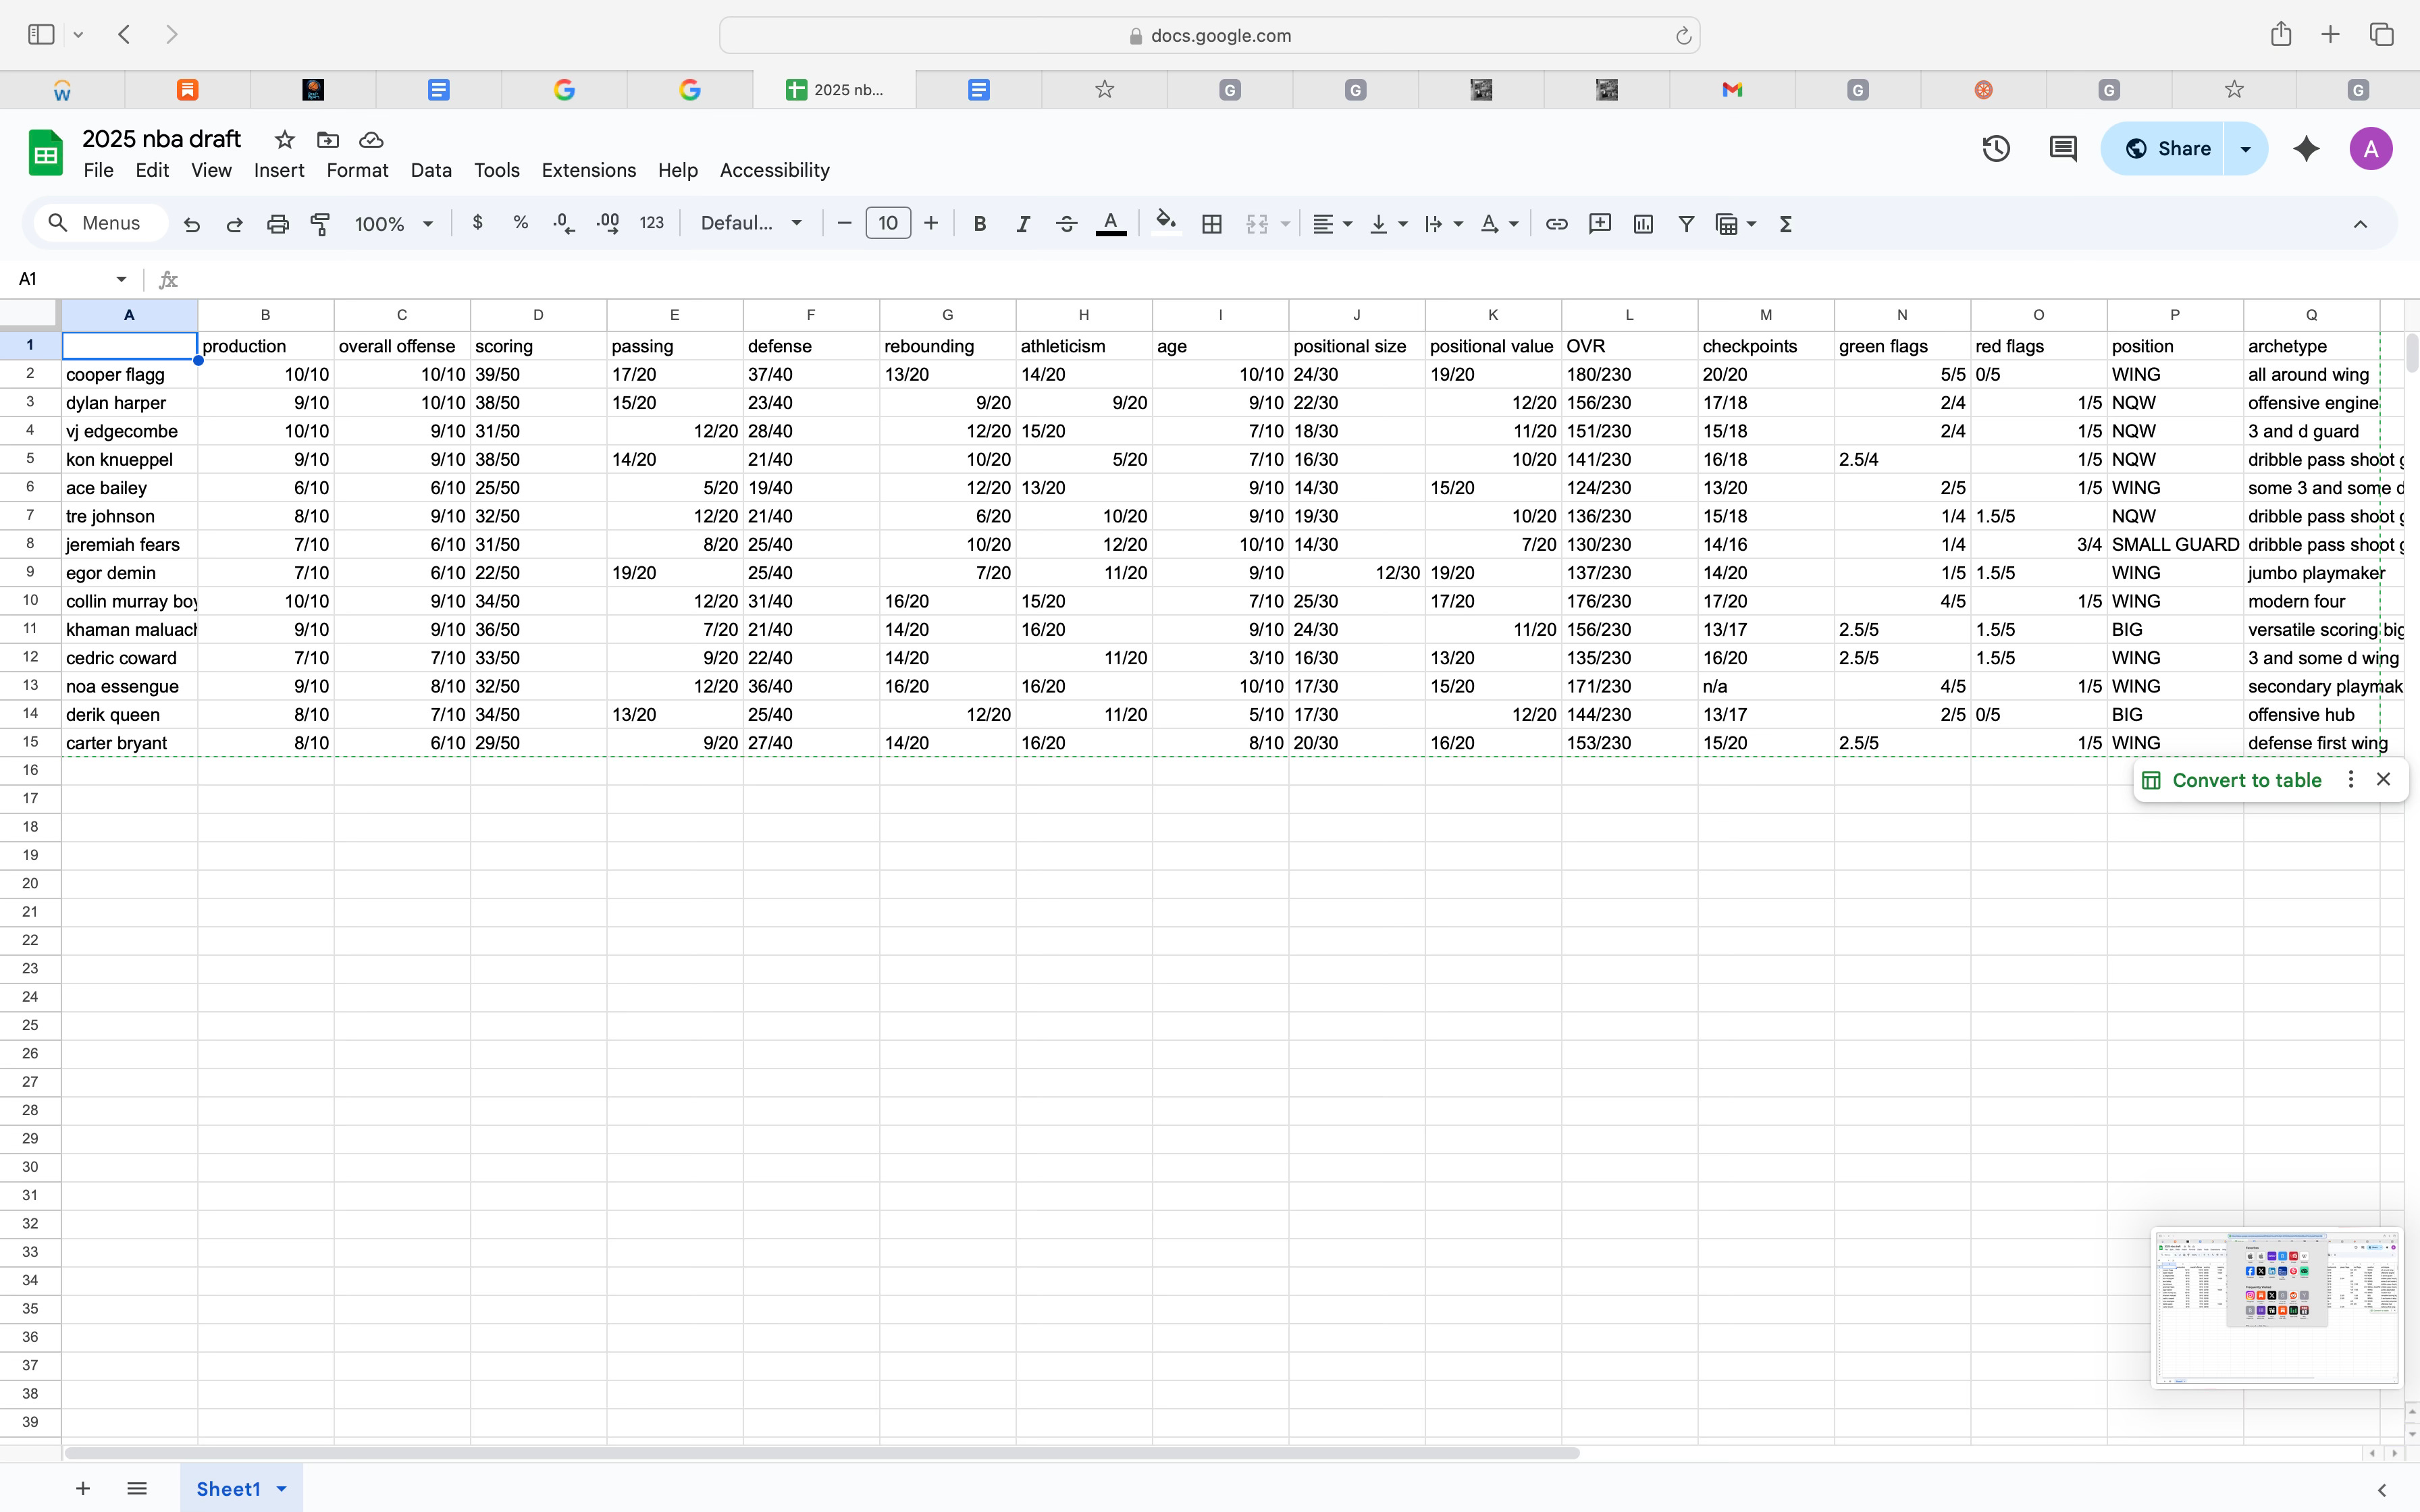
Task: Open the comments panel icon
Action: pyautogui.click(x=2063, y=149)
